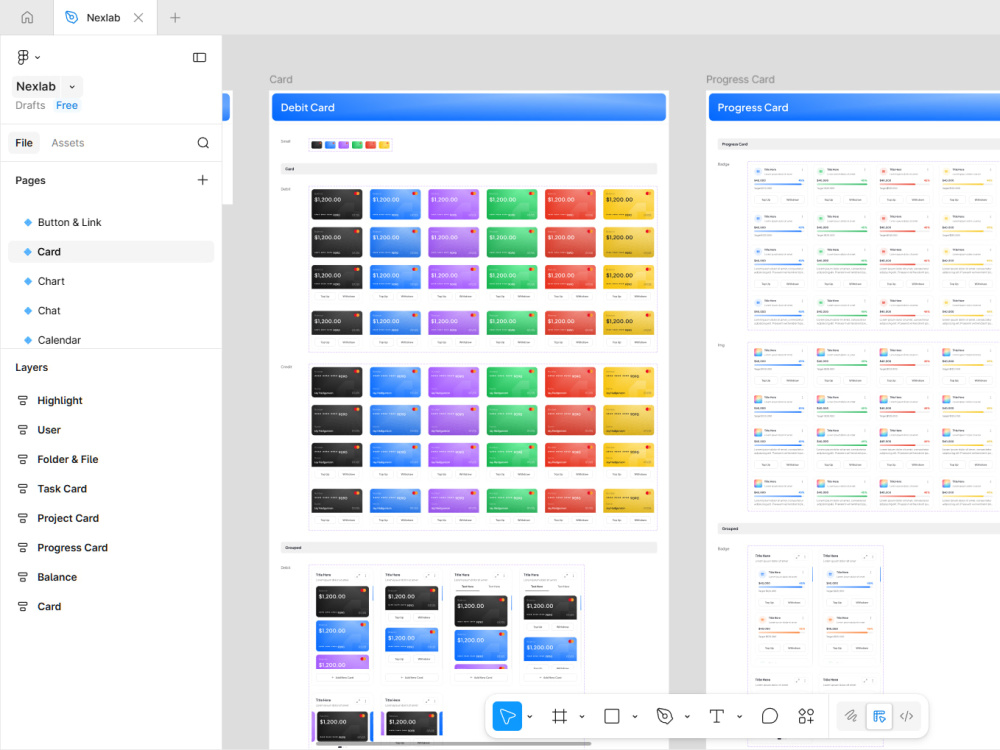The height and width of the screenshot is (750, 1000).
Task: Switch to Design mode
Action: coord(879,716)
